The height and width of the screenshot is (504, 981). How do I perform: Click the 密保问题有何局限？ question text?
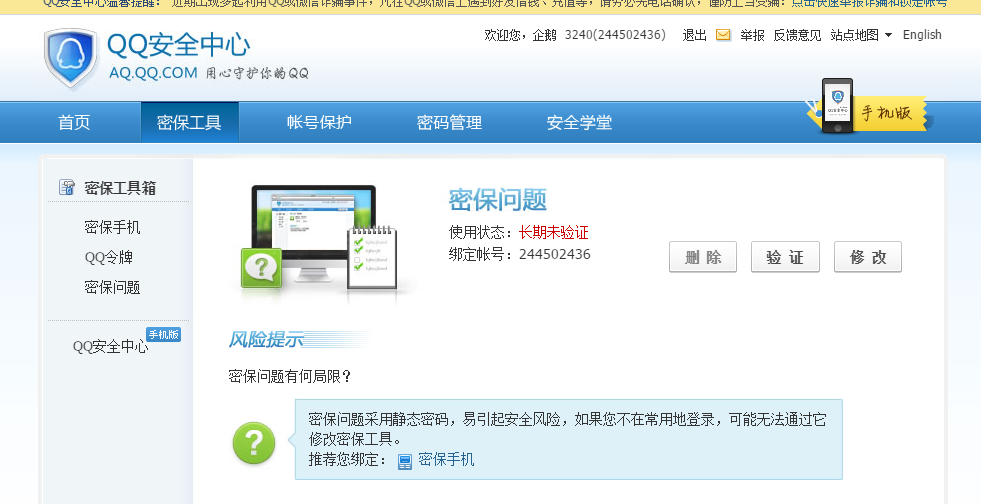[x=290, y=376]
